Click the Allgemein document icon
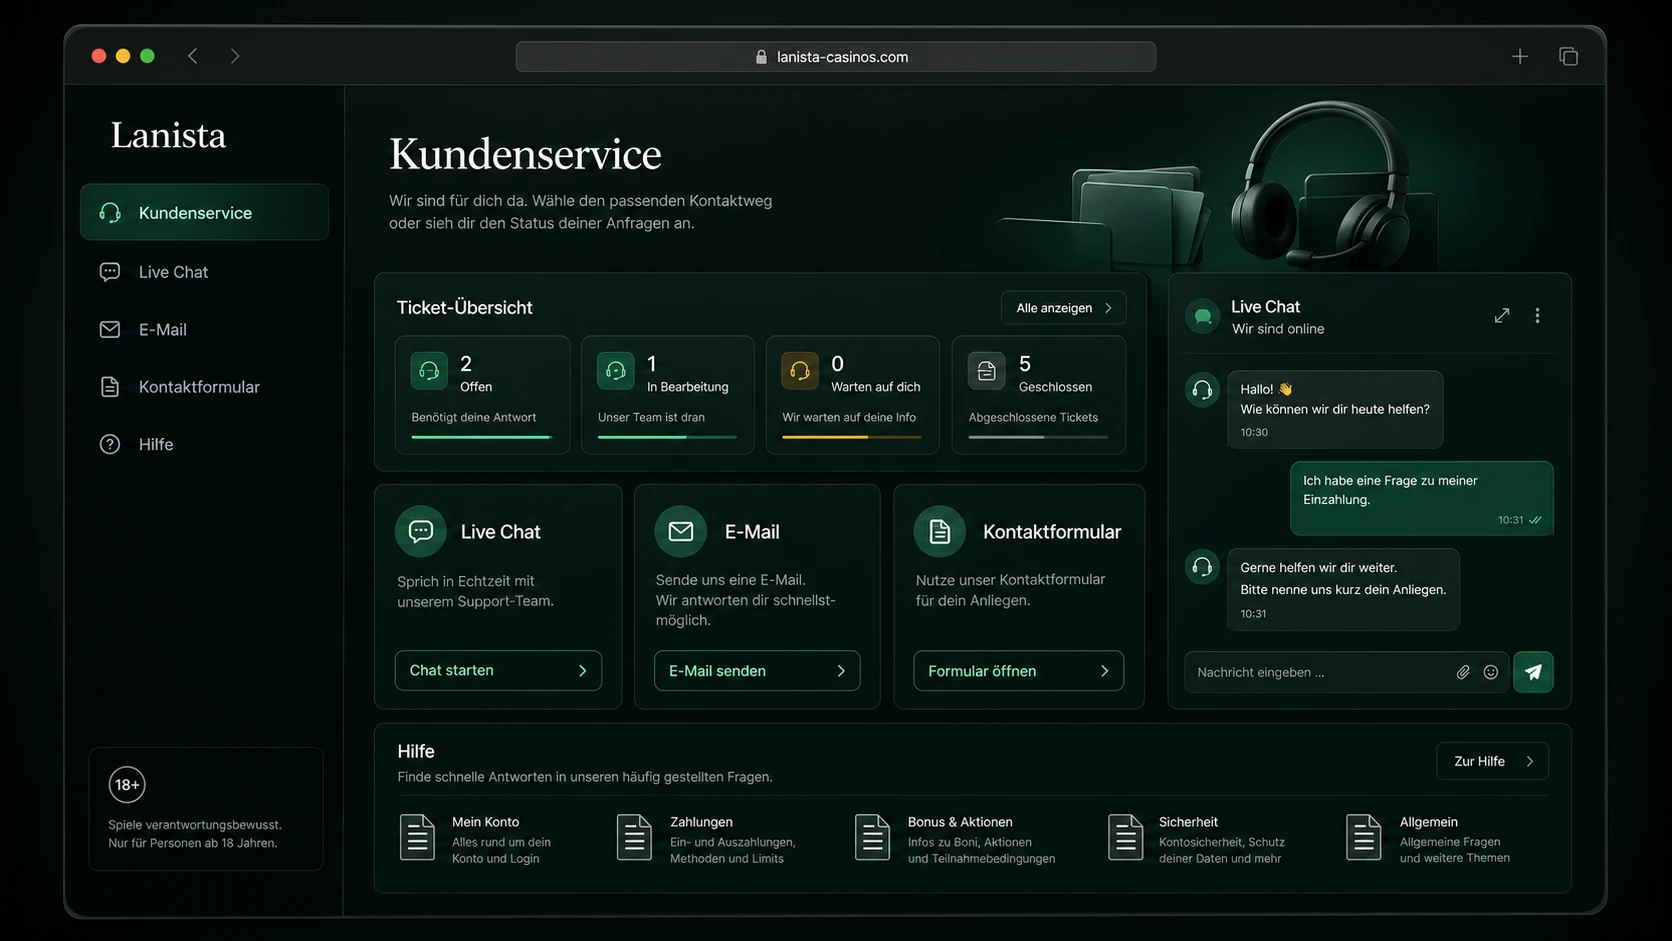 [x=1363, y=837]
